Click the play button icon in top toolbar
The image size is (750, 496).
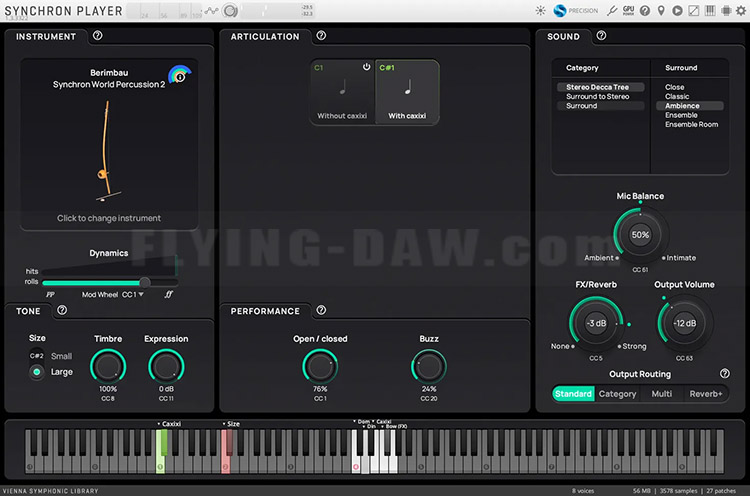pyautogui.click(x=677, y=11)
